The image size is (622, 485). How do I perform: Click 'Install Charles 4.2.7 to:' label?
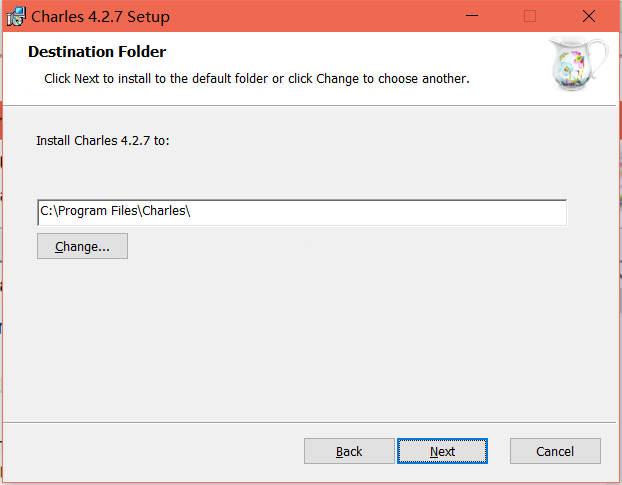pyautogui.click(x=103, y=141)
